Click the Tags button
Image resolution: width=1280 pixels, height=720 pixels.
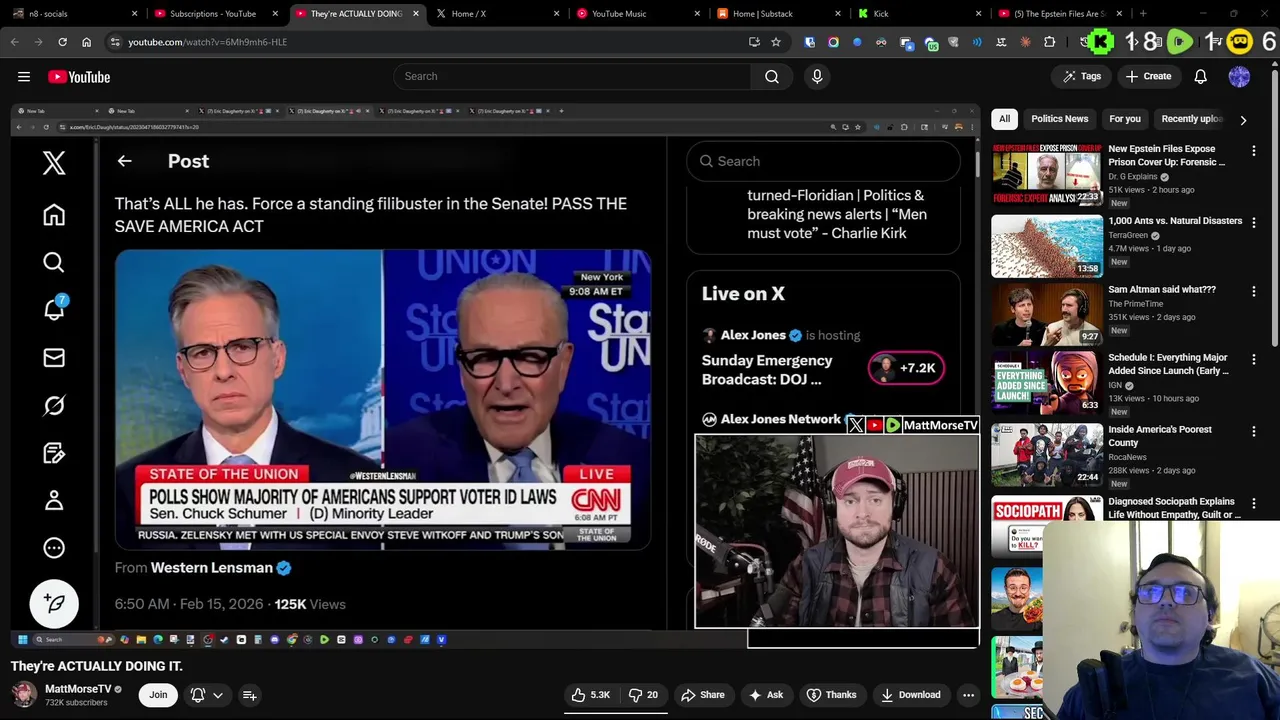click(x=1082, y=76)
